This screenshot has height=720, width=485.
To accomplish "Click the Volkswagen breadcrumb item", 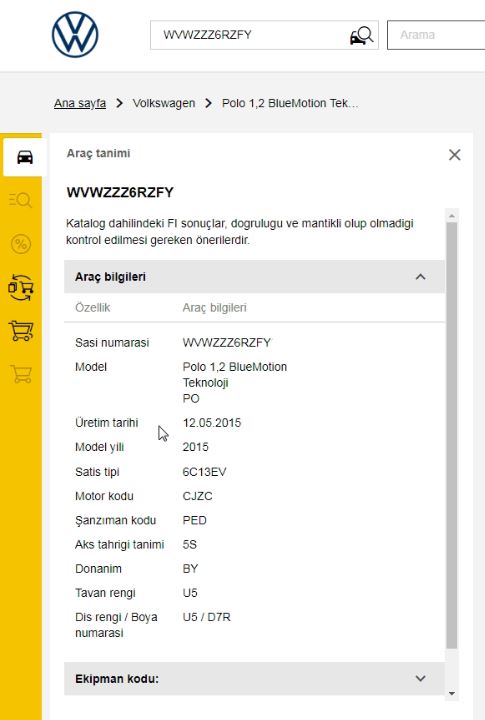I will point(164,103).
